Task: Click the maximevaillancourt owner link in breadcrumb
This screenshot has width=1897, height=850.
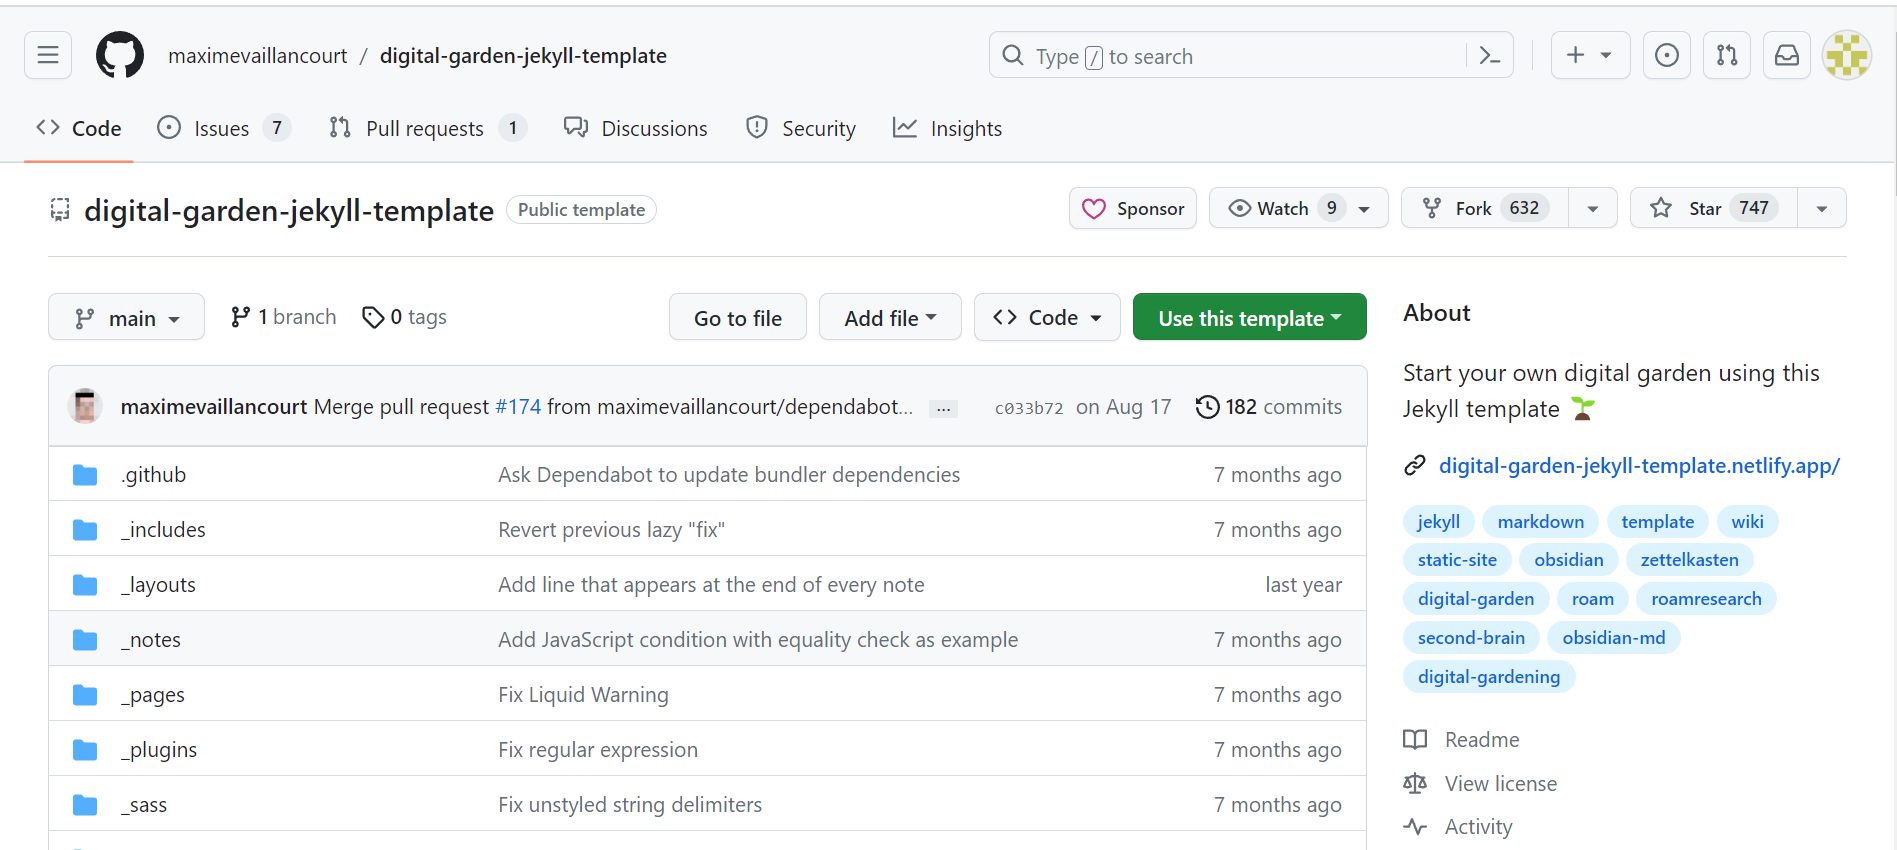Action: [258, 56]
